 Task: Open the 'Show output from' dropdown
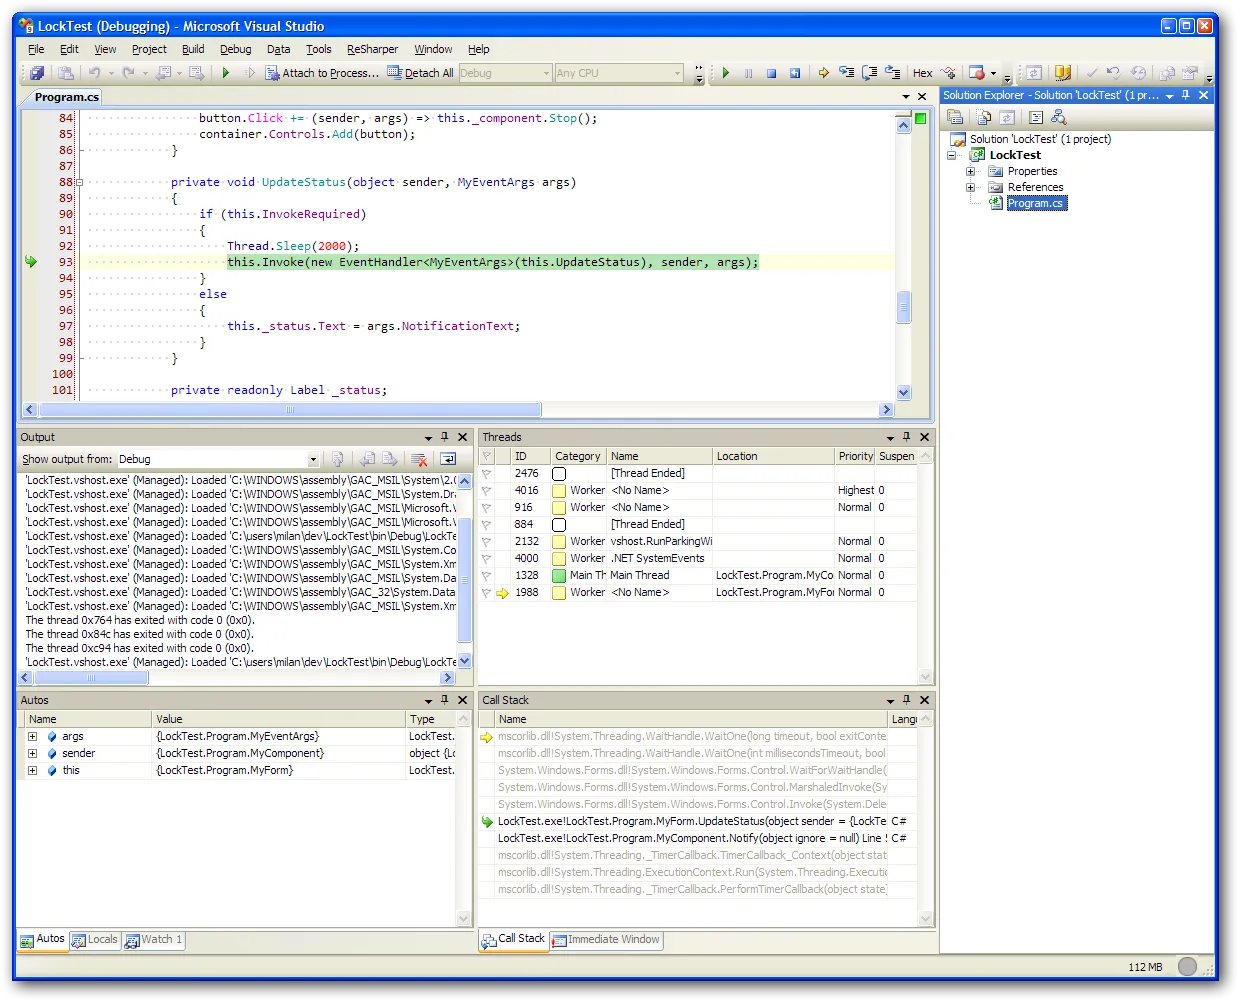point(313,460)
